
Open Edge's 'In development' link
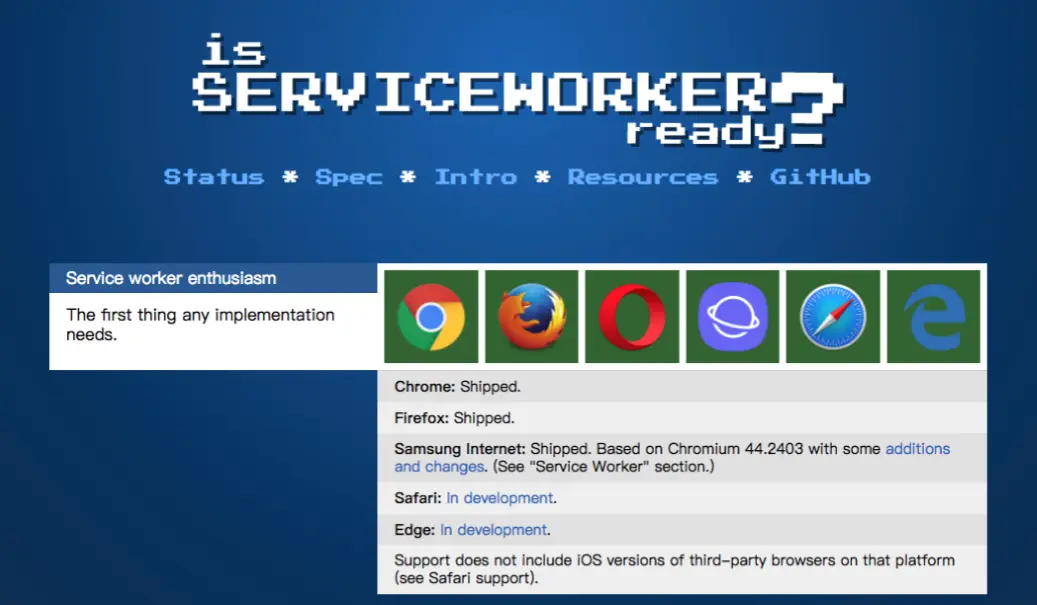click(x=493, y=530)
